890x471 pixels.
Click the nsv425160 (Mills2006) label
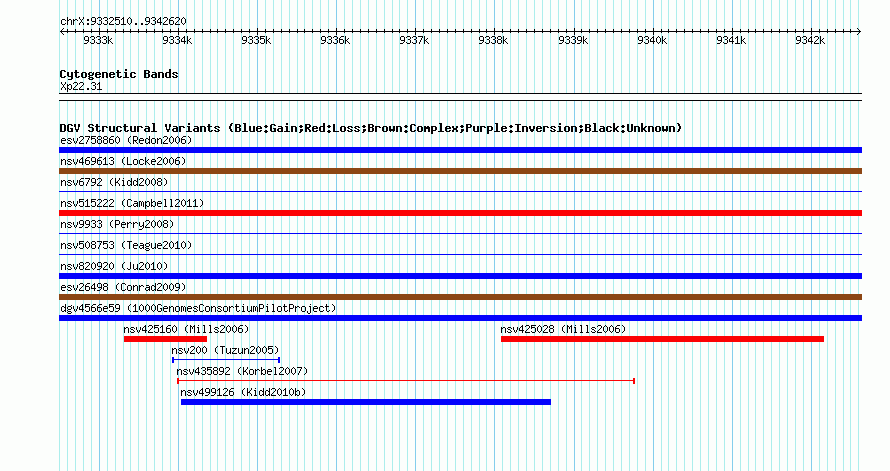[186, 329]
